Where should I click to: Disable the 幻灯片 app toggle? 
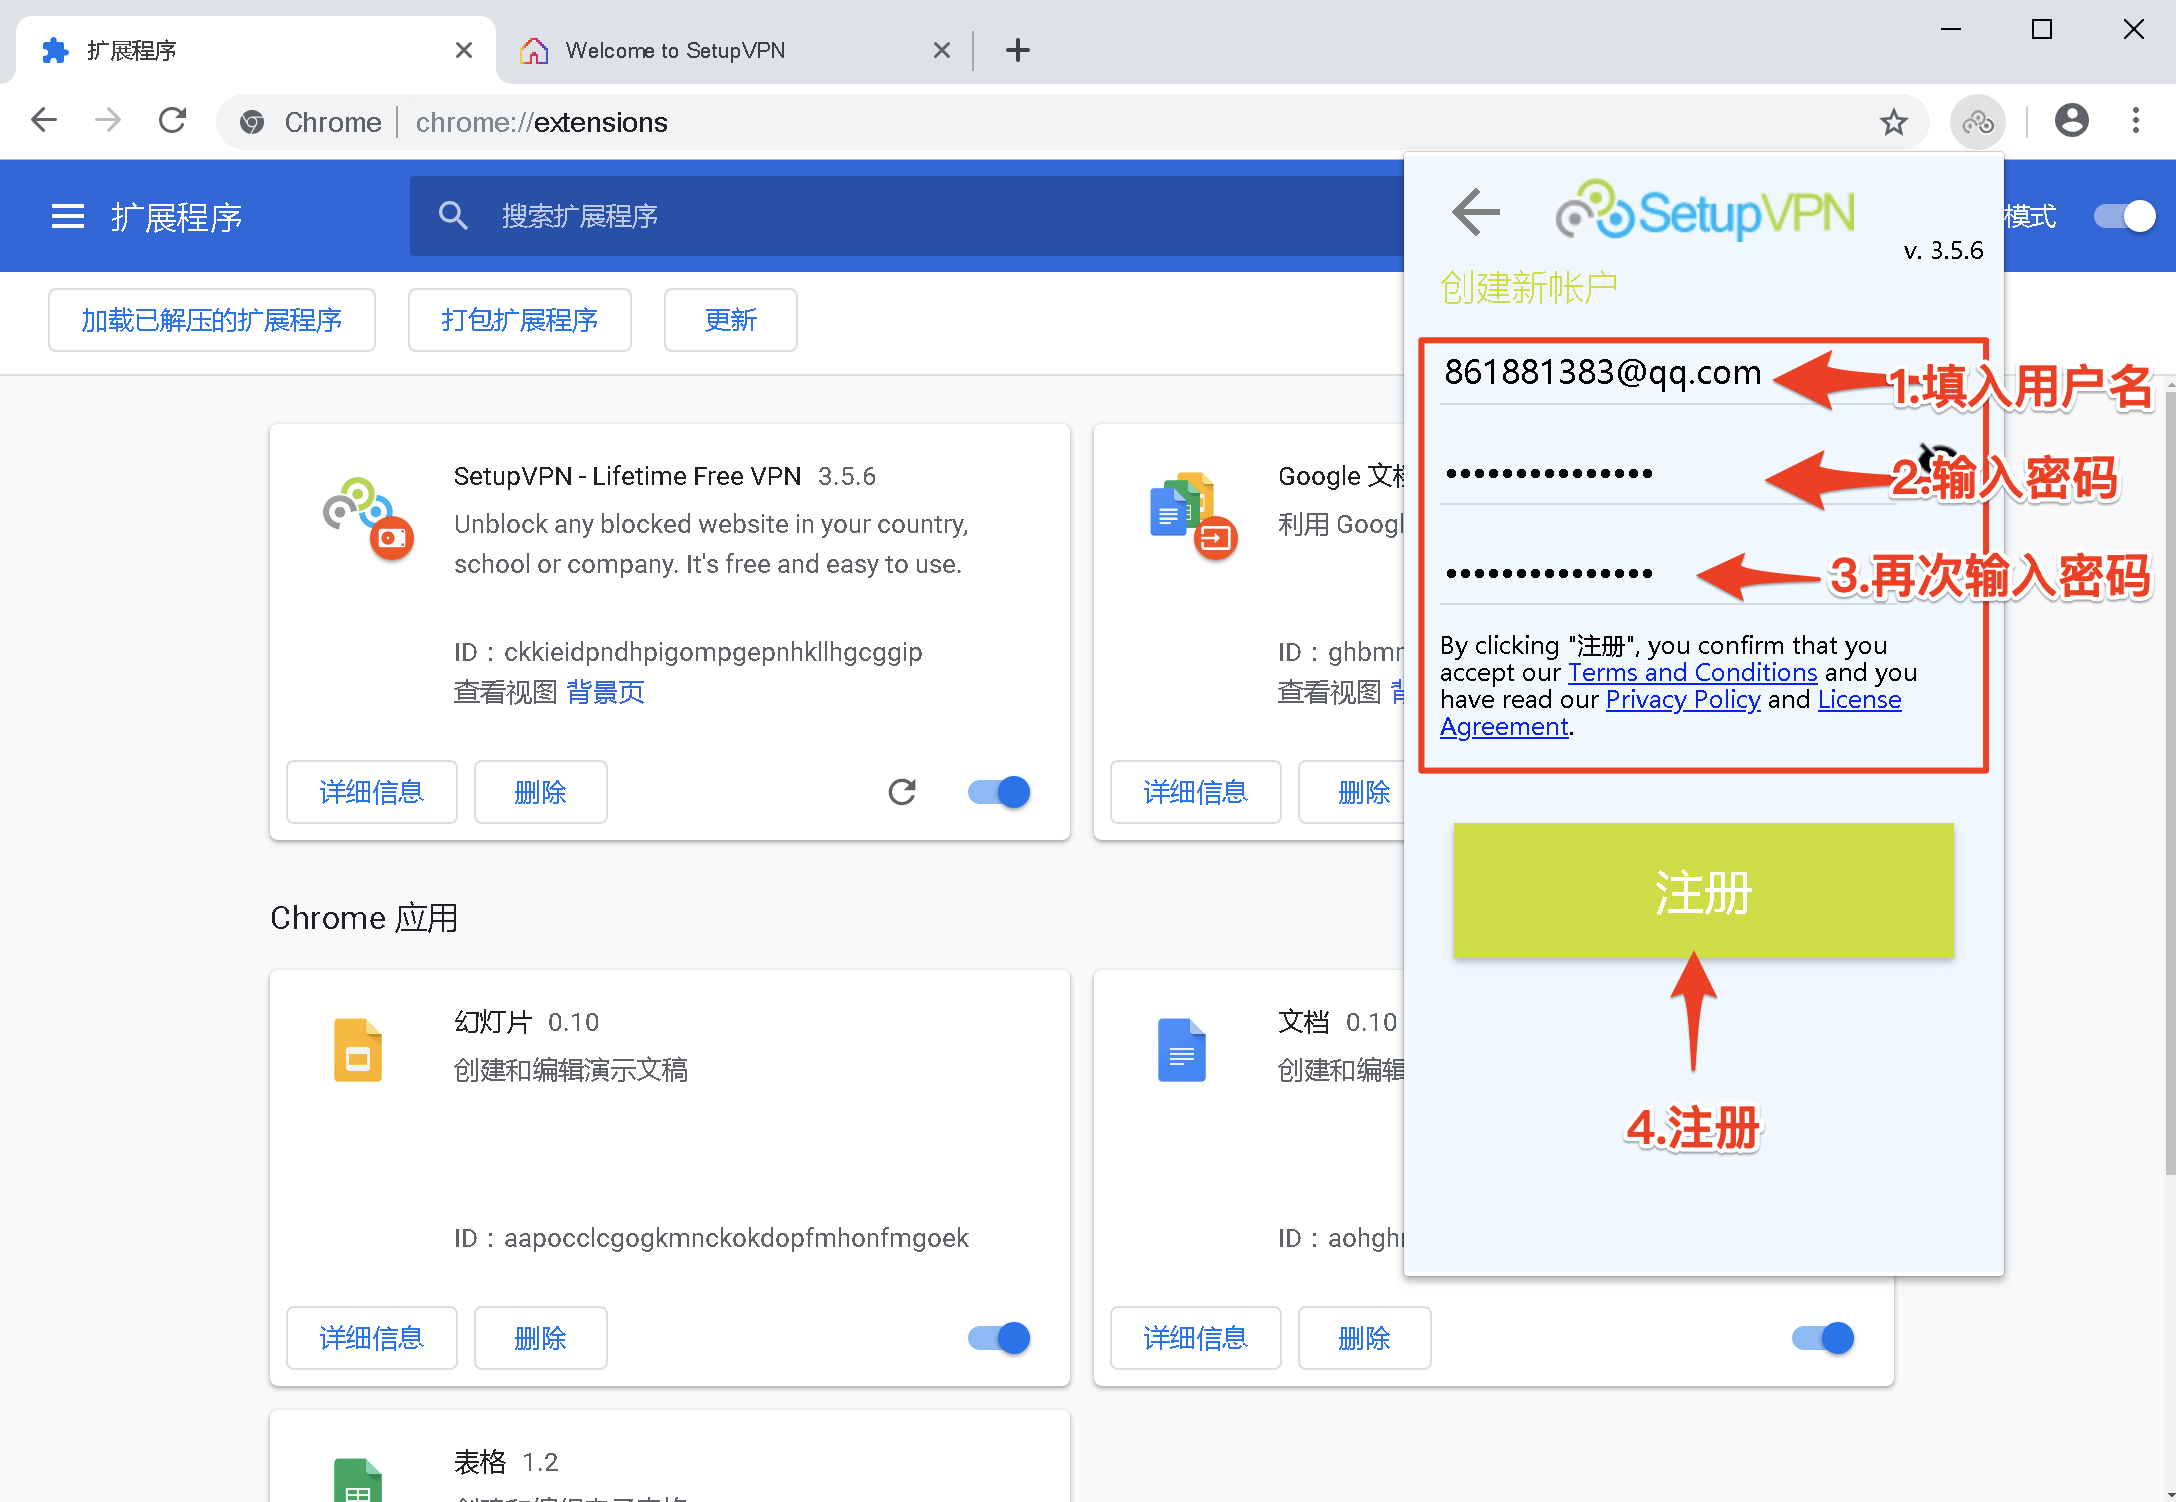coord(998,1338)
